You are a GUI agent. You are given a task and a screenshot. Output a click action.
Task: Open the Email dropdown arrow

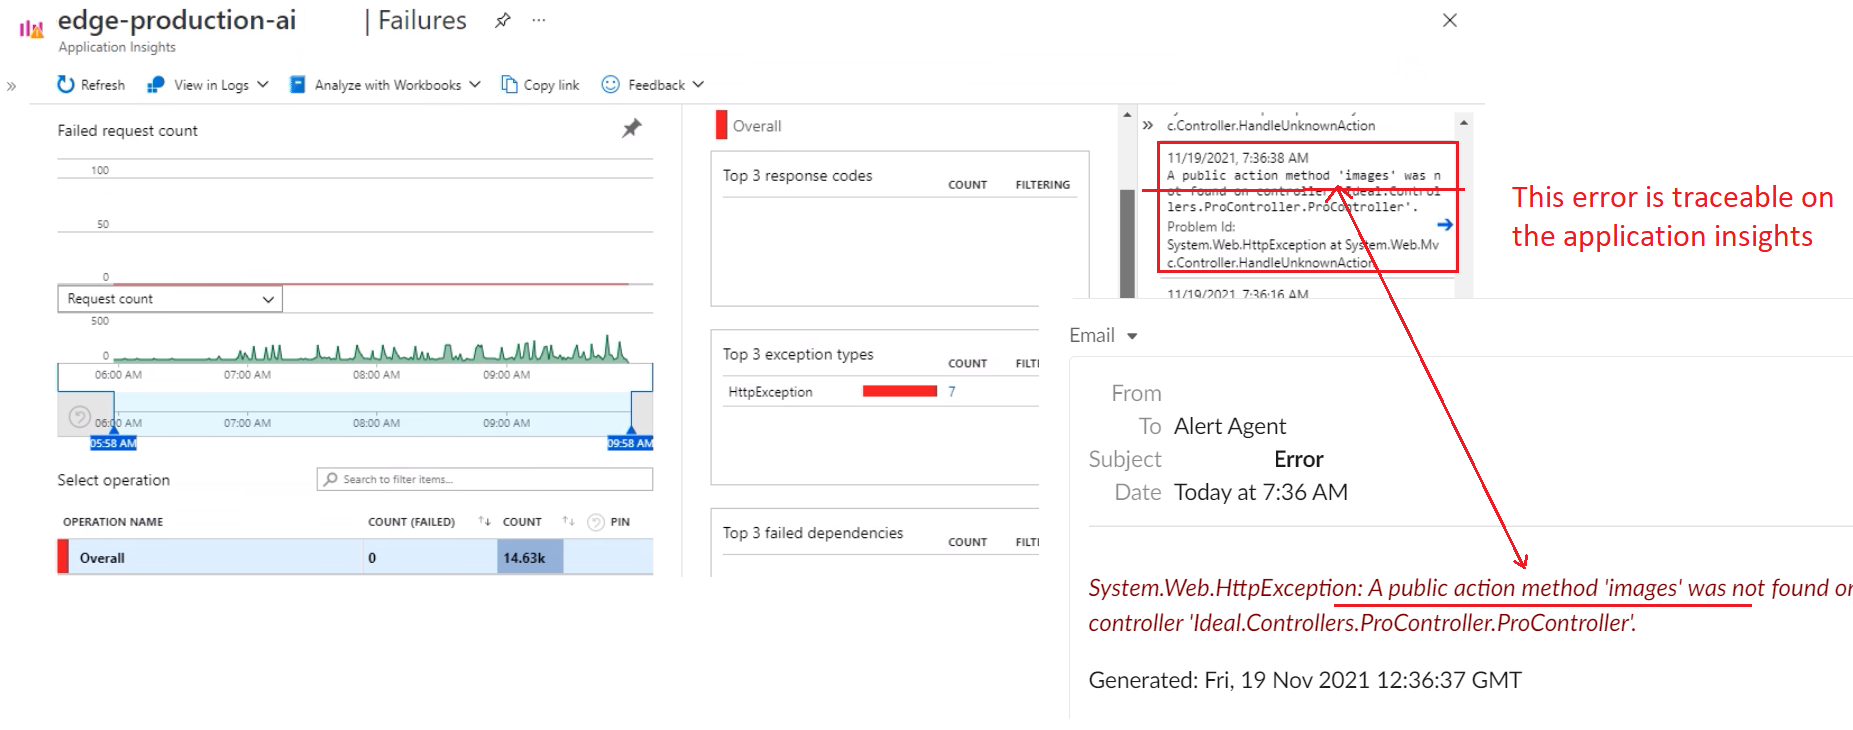(1132, 336)
